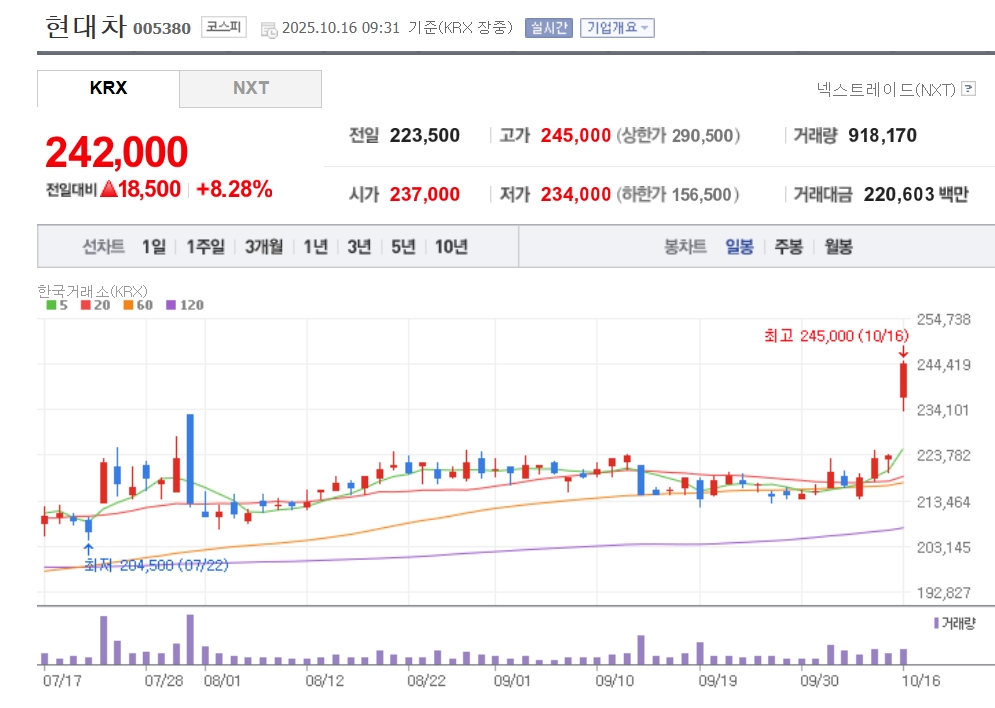The image size is (995, 708).
Task: Click the 전일 value 223,500
Action: coord(425,135)
